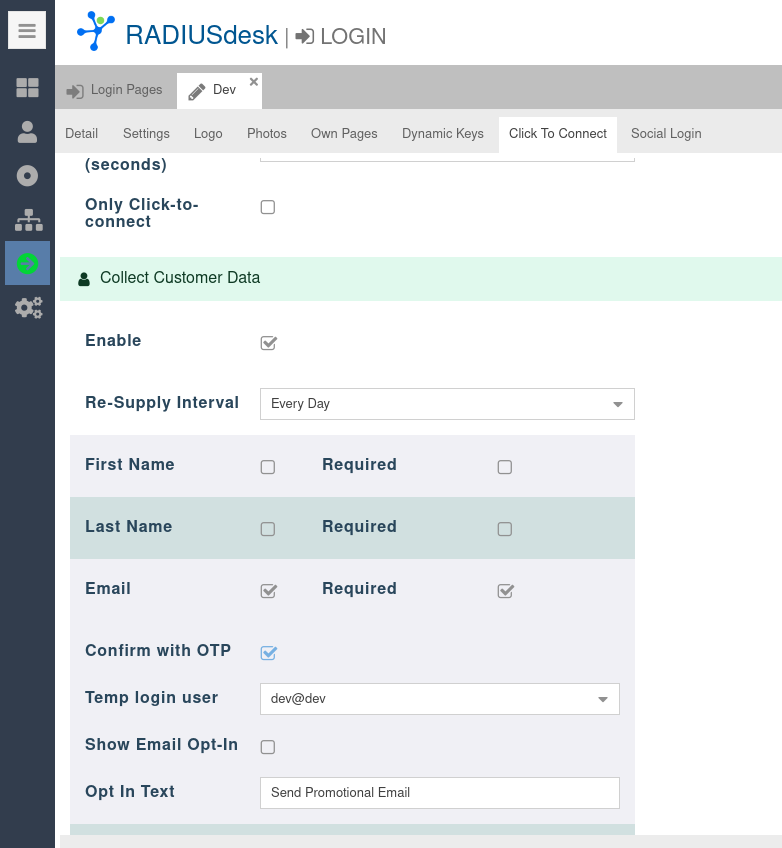782x848 pixels.
Task: Click the record/target icon in sidebar
Action: tap(27, 175)
